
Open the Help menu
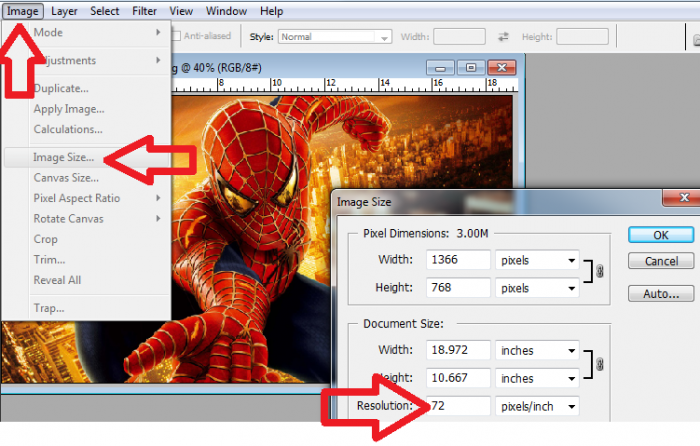click(271, 11)
